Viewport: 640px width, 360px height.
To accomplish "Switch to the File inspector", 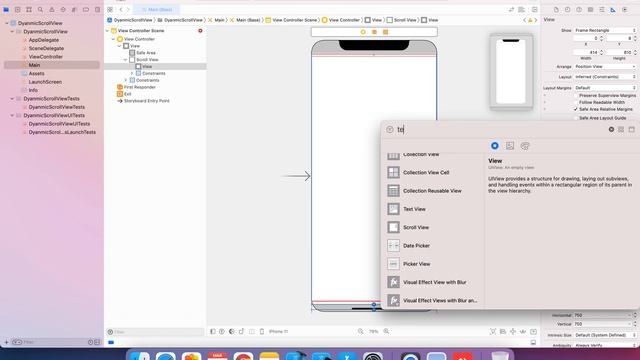I will point(556,9).
